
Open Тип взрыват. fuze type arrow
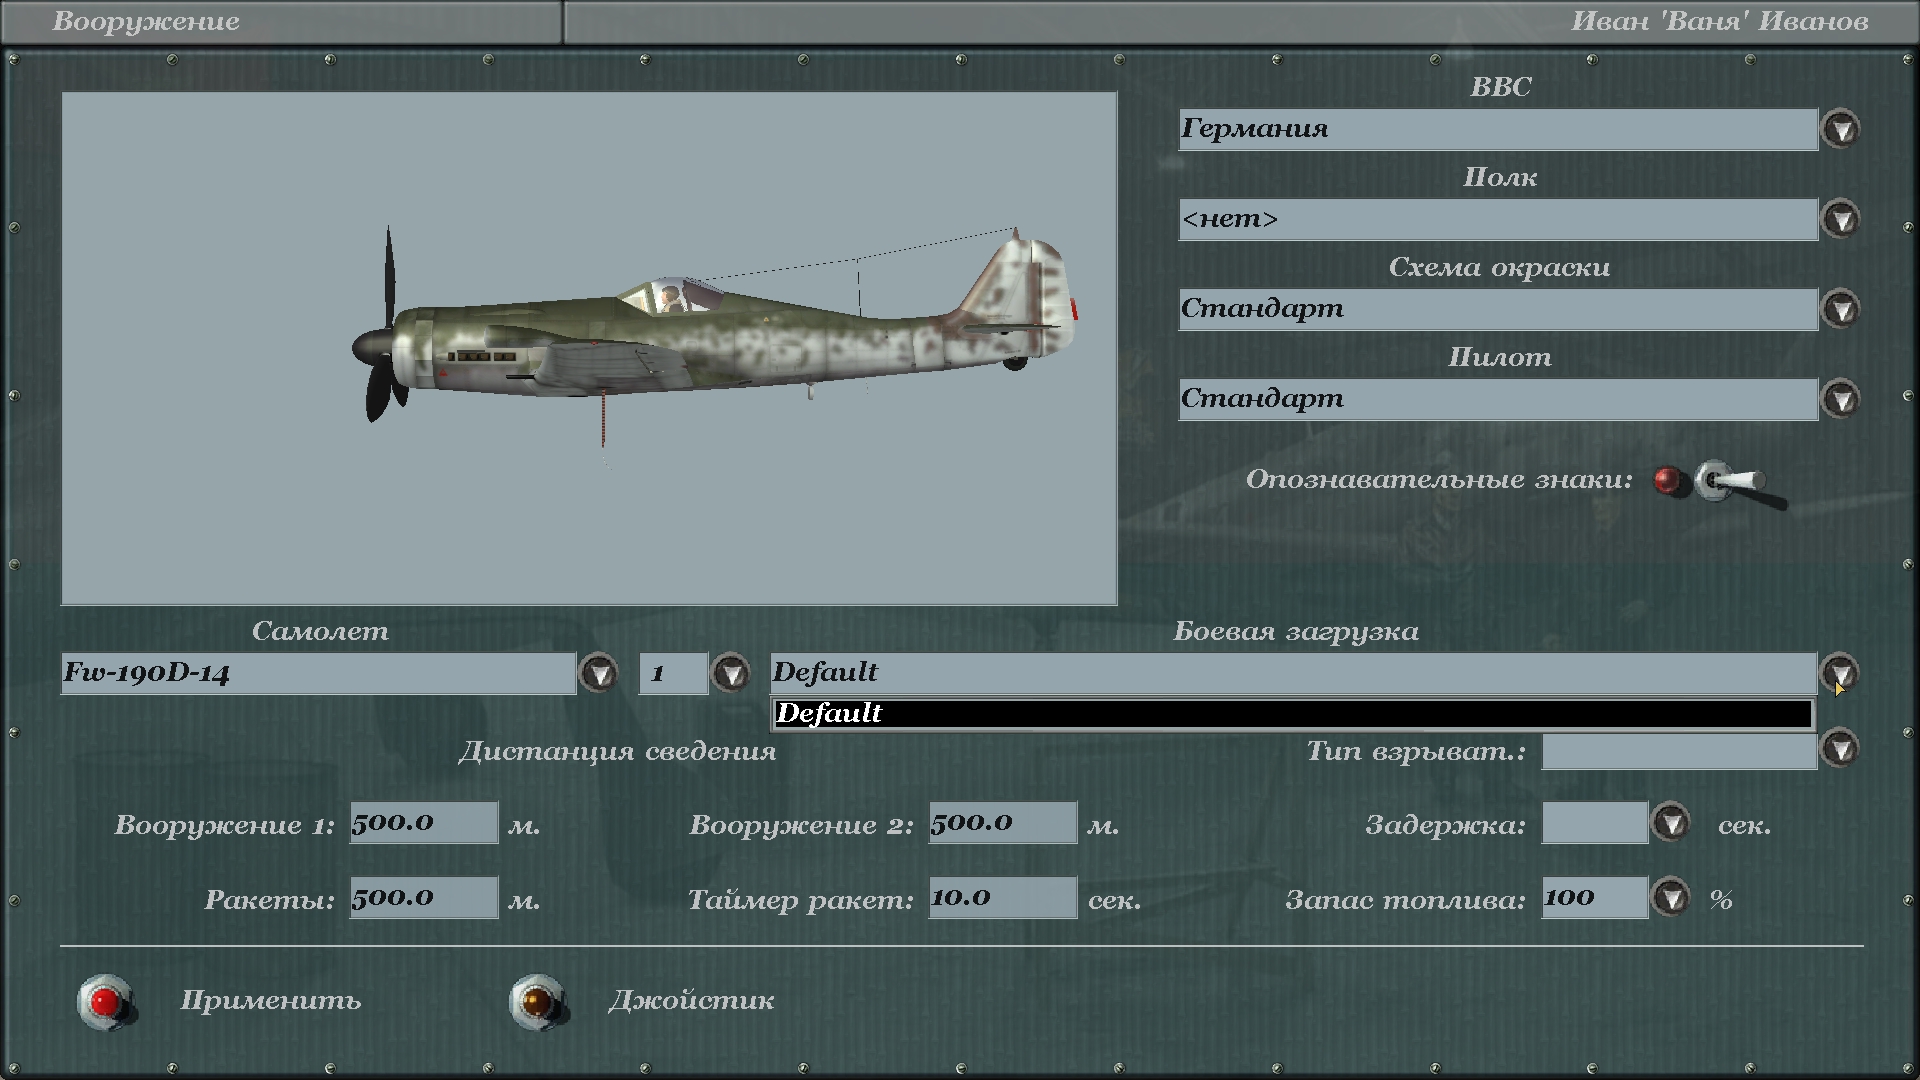(1840, 749)
